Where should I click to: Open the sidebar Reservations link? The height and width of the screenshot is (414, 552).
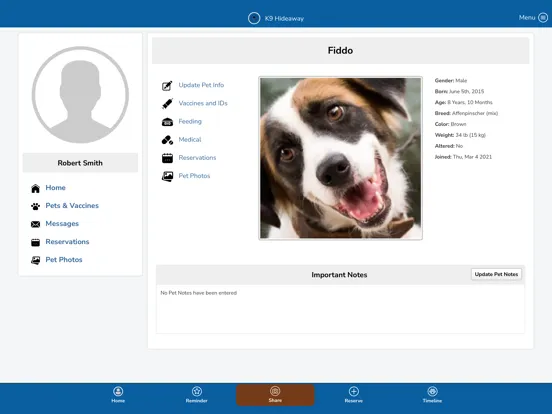67,242
